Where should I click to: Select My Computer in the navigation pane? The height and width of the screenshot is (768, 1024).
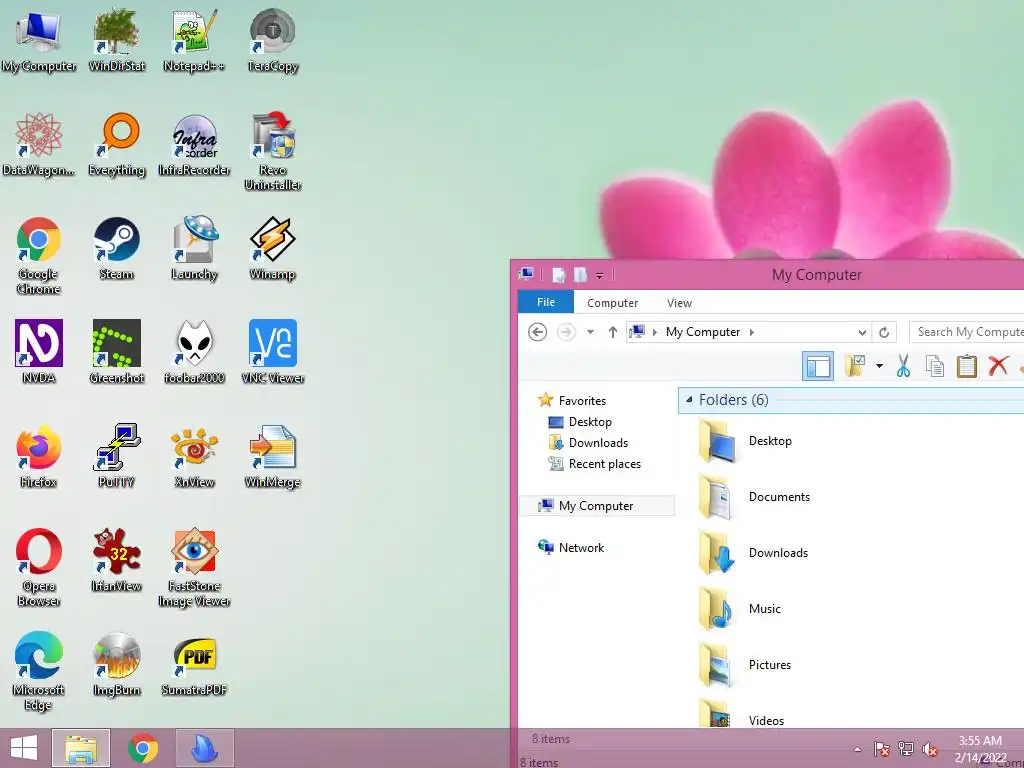(596, 506)
